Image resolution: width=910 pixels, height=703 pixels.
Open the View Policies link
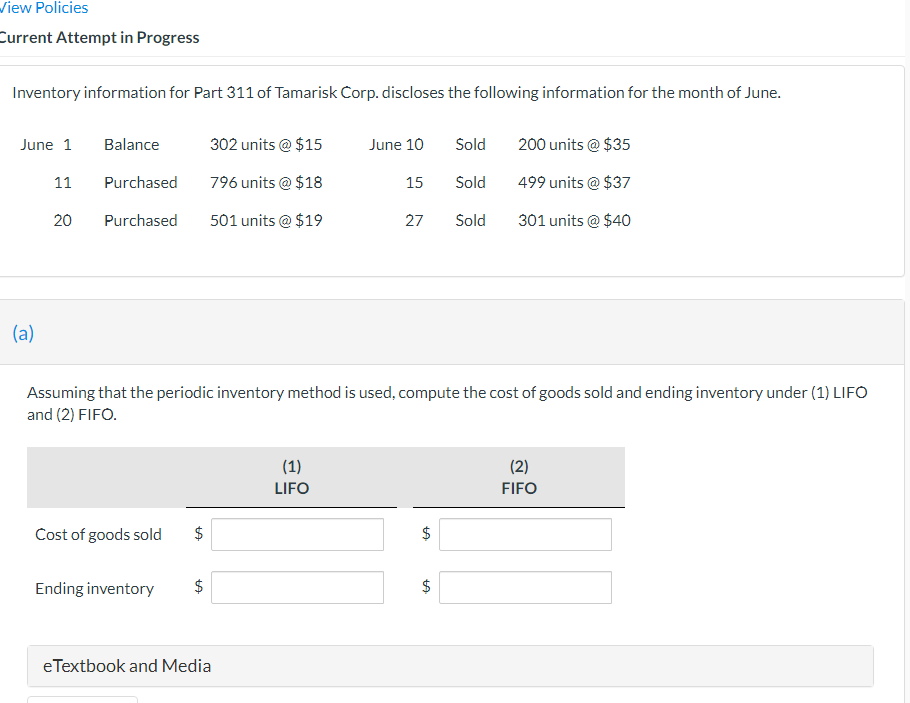43,8
